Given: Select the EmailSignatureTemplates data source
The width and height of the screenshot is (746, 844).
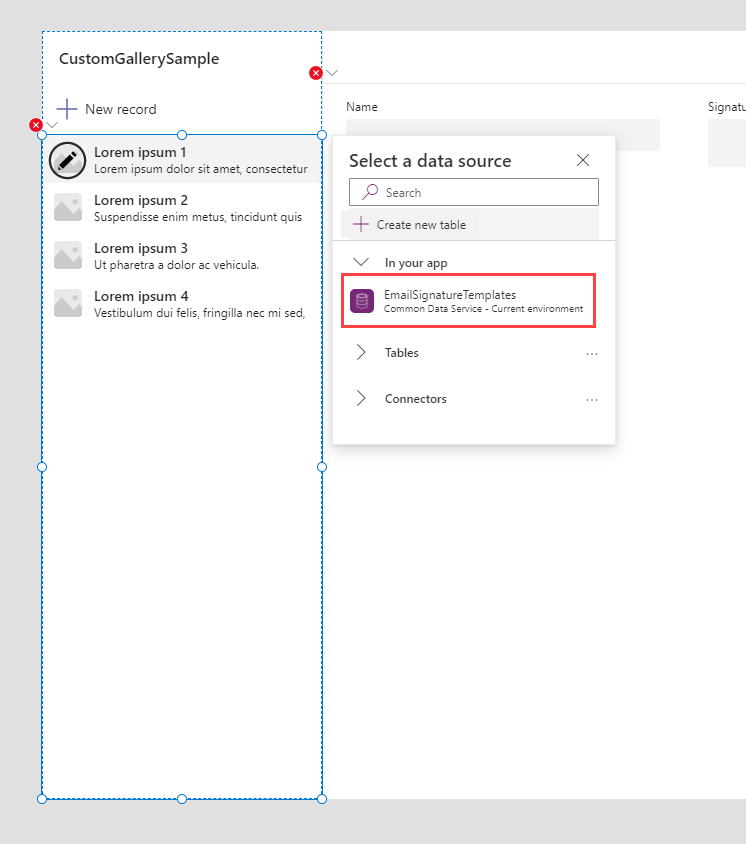Looking at the screenshot, I should point(470,301).
